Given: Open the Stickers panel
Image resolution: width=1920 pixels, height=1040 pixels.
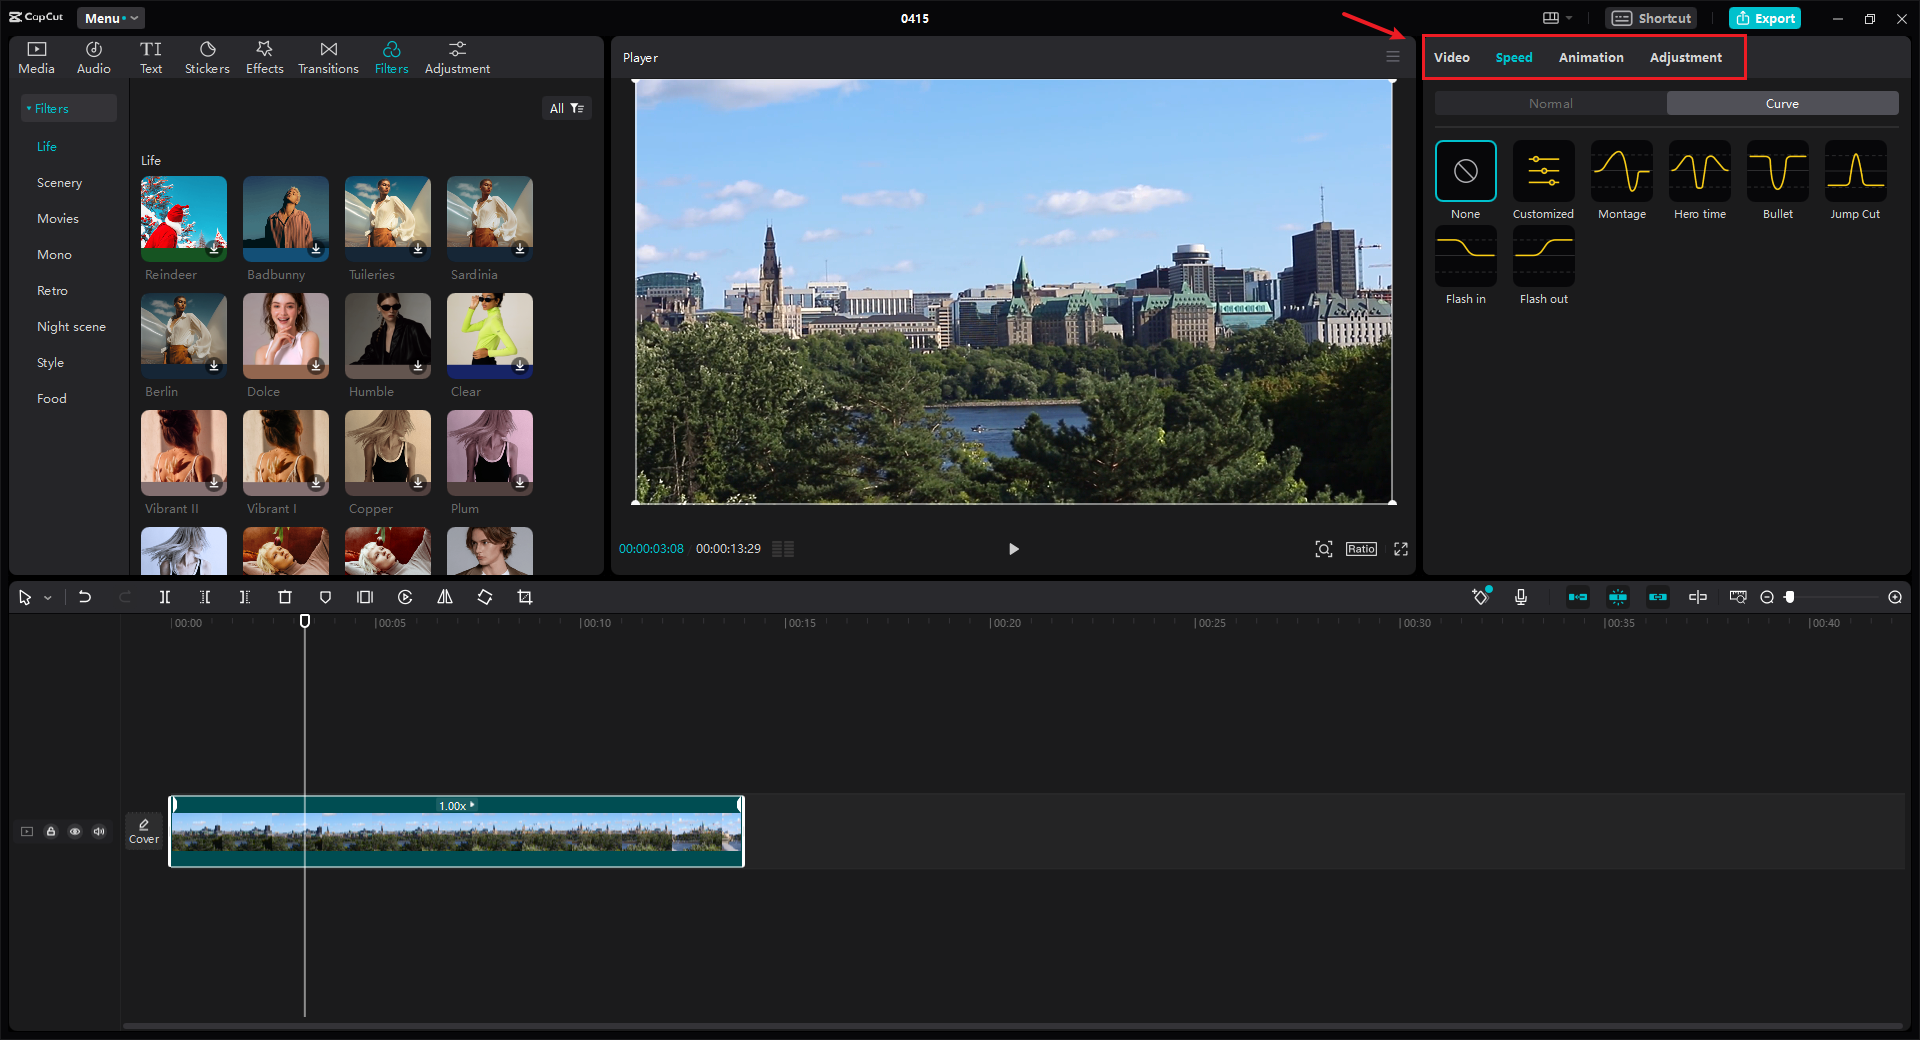Looking at the screenshot, I should pos(207,58).
